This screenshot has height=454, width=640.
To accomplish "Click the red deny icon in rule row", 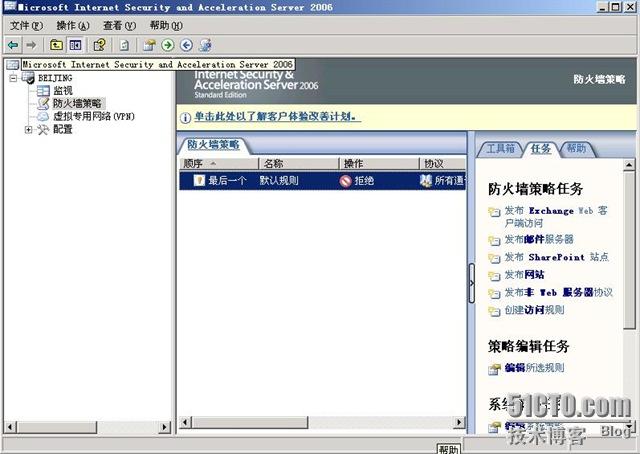I will coord(345,181).
